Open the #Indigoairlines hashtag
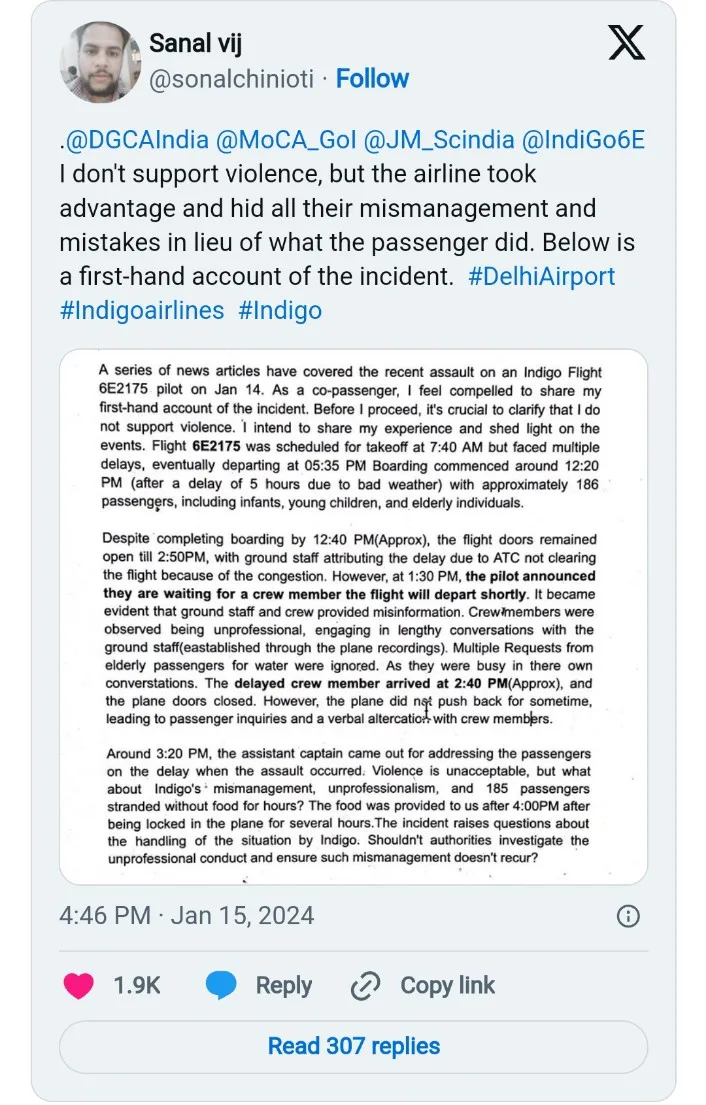Screen dimensions: 706x1105 (142, 311)
